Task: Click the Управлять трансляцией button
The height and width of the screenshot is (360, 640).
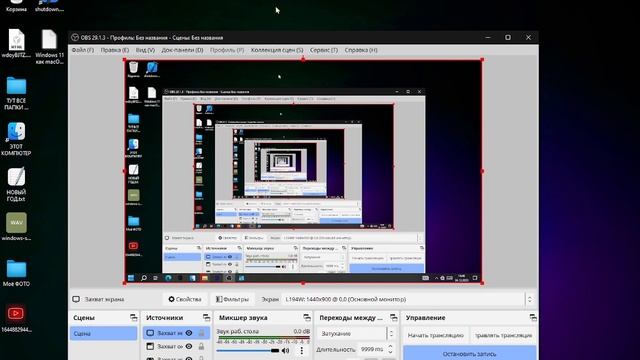Action: [503, 335]
